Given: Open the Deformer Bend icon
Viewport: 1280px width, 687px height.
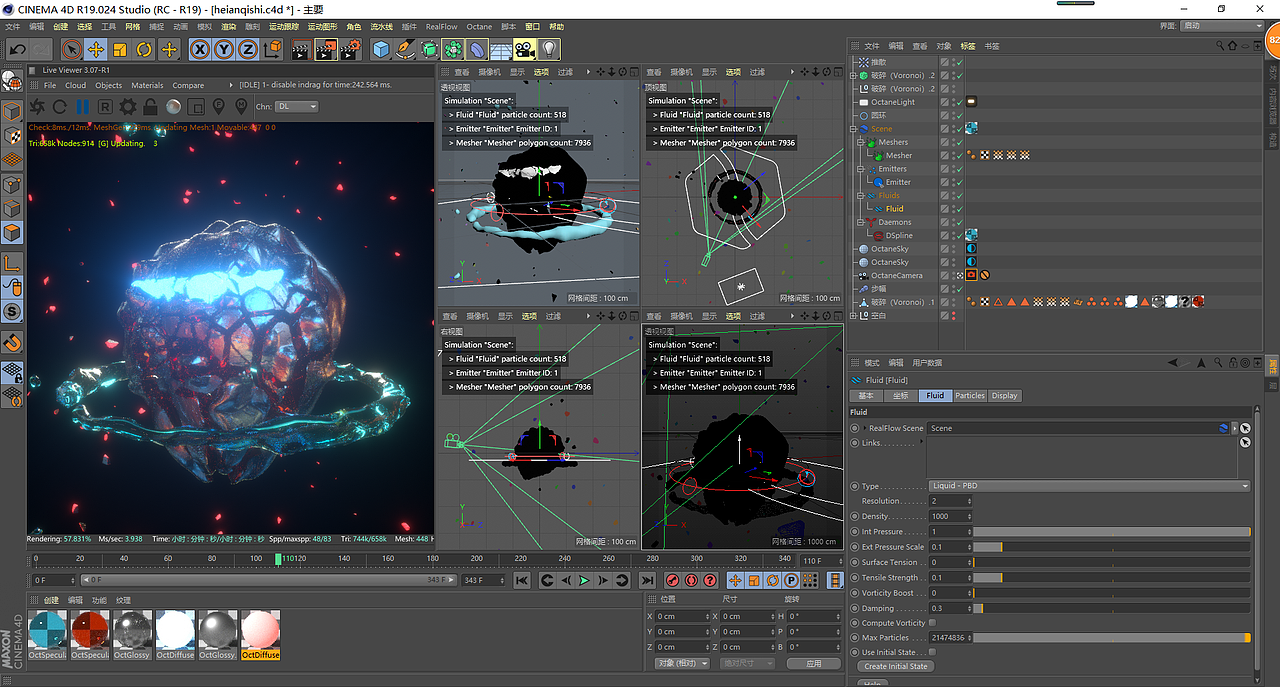Looking at the screenshot, I should click(x=477, y=49).
